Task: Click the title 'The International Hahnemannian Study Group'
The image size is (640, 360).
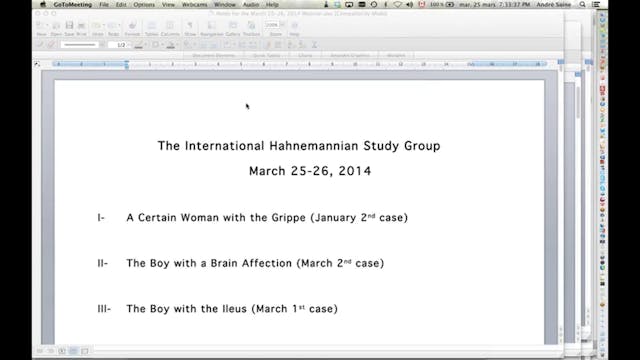Action: (x=299, y=146)
